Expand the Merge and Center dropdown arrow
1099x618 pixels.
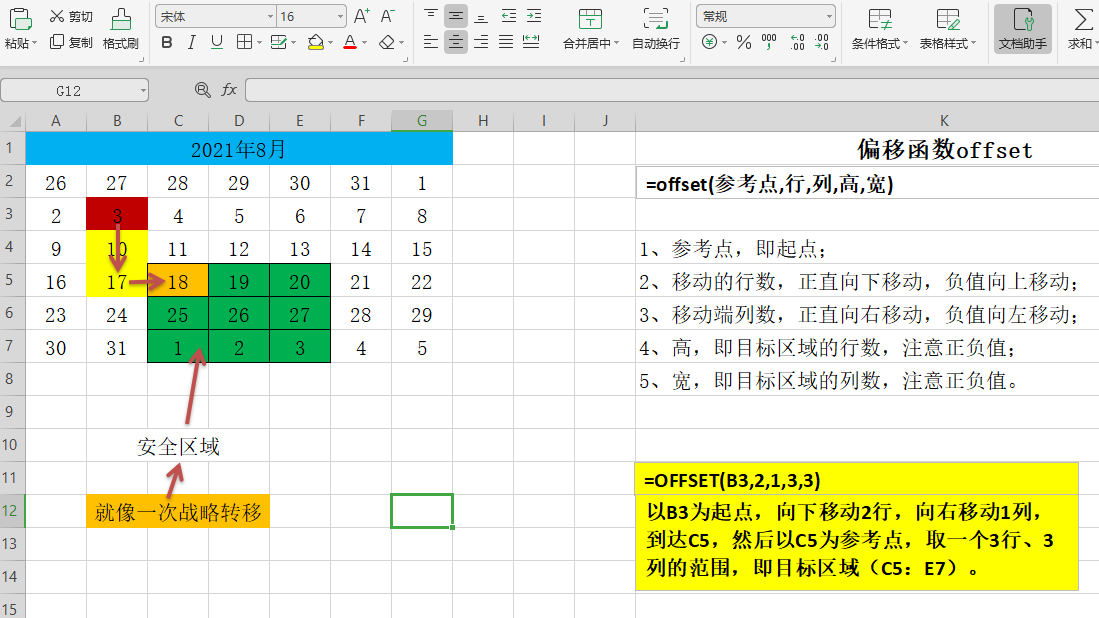(x=617, y=43)
